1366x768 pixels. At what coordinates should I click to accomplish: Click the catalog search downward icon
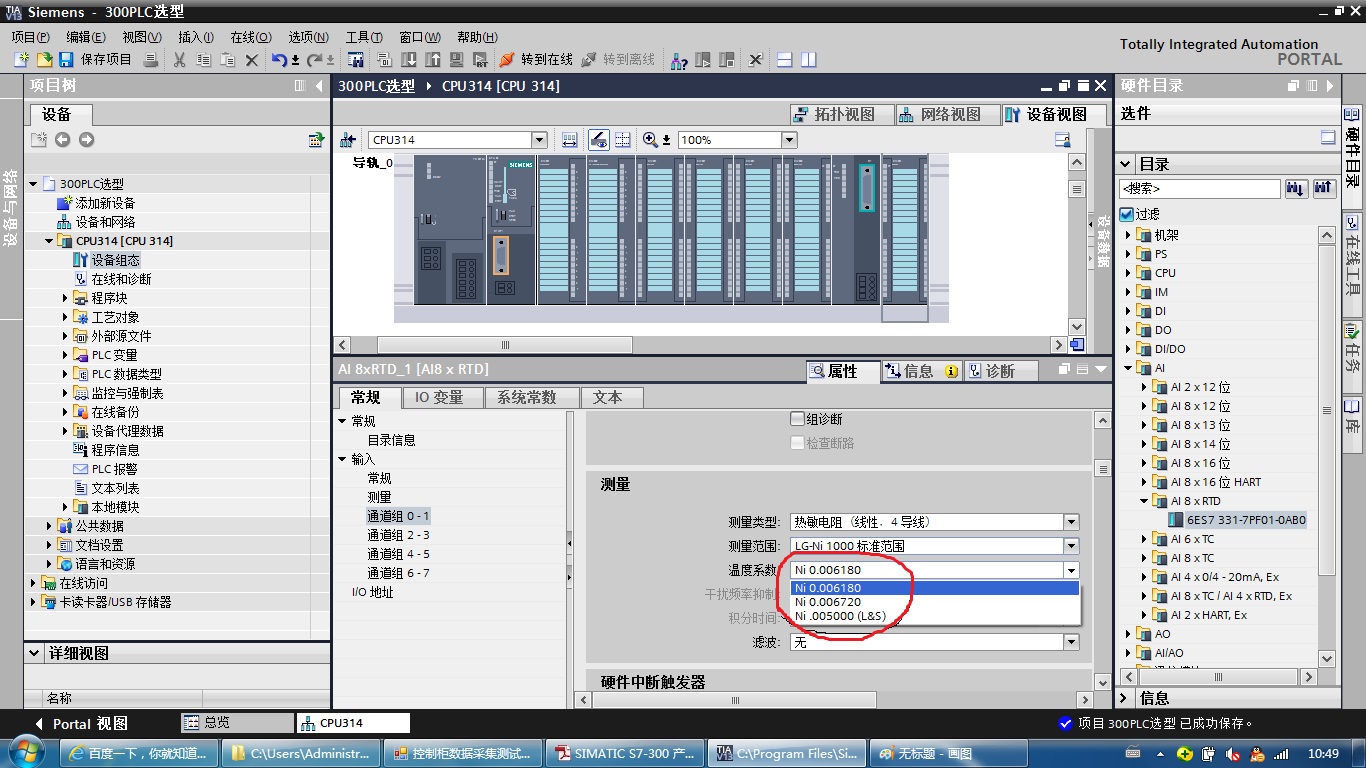(1296, 188)
